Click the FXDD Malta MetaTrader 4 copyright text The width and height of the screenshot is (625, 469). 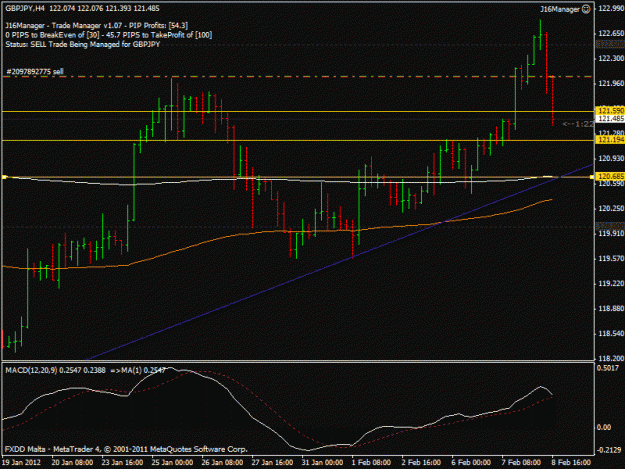tap(126, 449)
